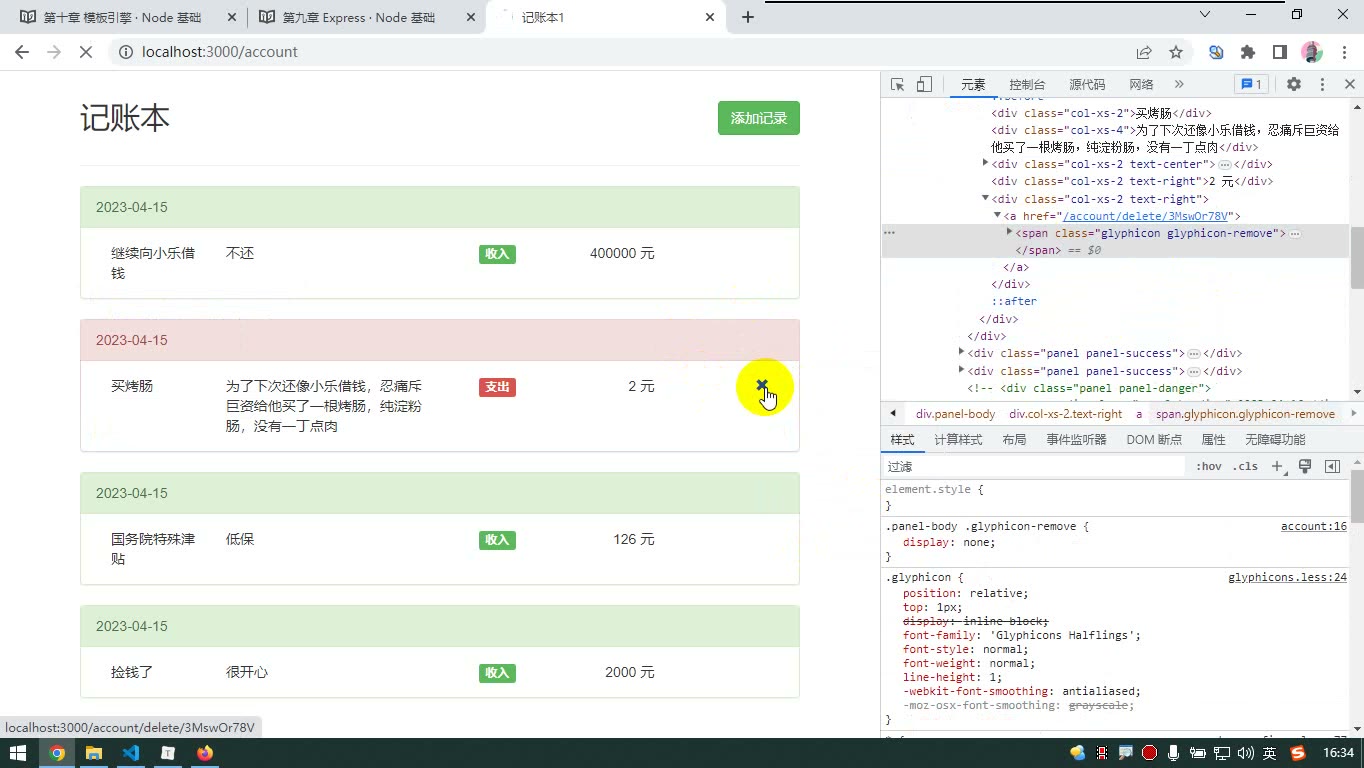Open the Chrome extensions puzzle icon
The width and height of the screenshot is (1364, 768).
click(x=1248, y=52)
